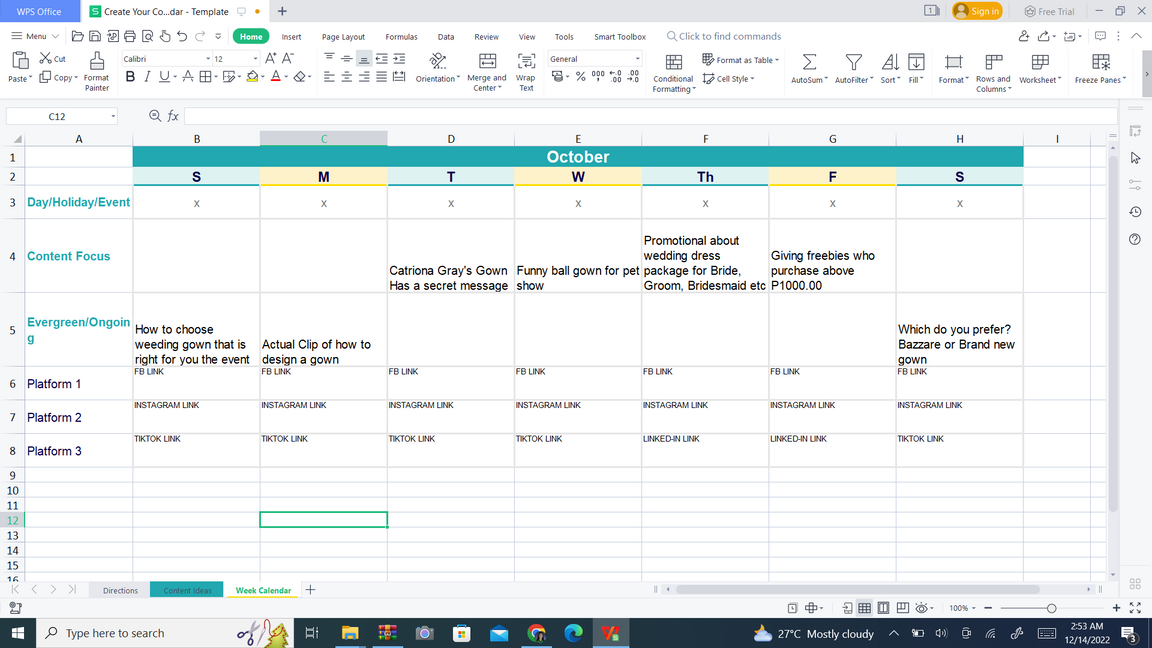Decrease decimal places
The height and width of the screenshot is (648, 1152).
pyautogui.click(x=633, y=76)
